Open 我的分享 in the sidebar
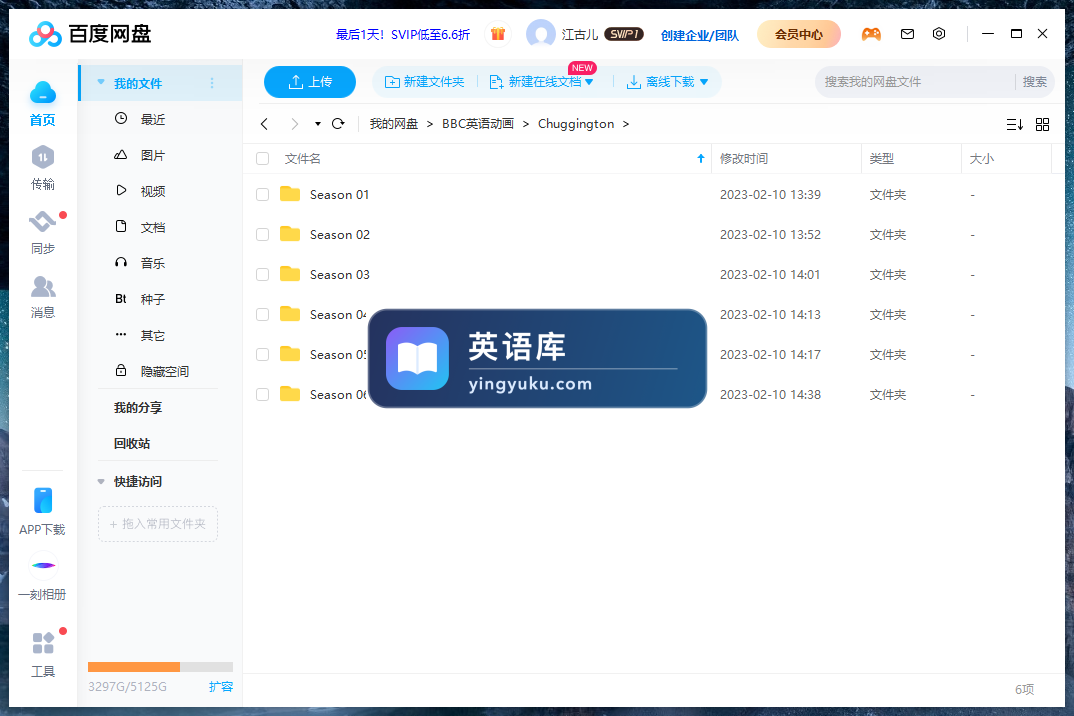The width and height of the screenshot is (1074, 716). tap(138, 408)
